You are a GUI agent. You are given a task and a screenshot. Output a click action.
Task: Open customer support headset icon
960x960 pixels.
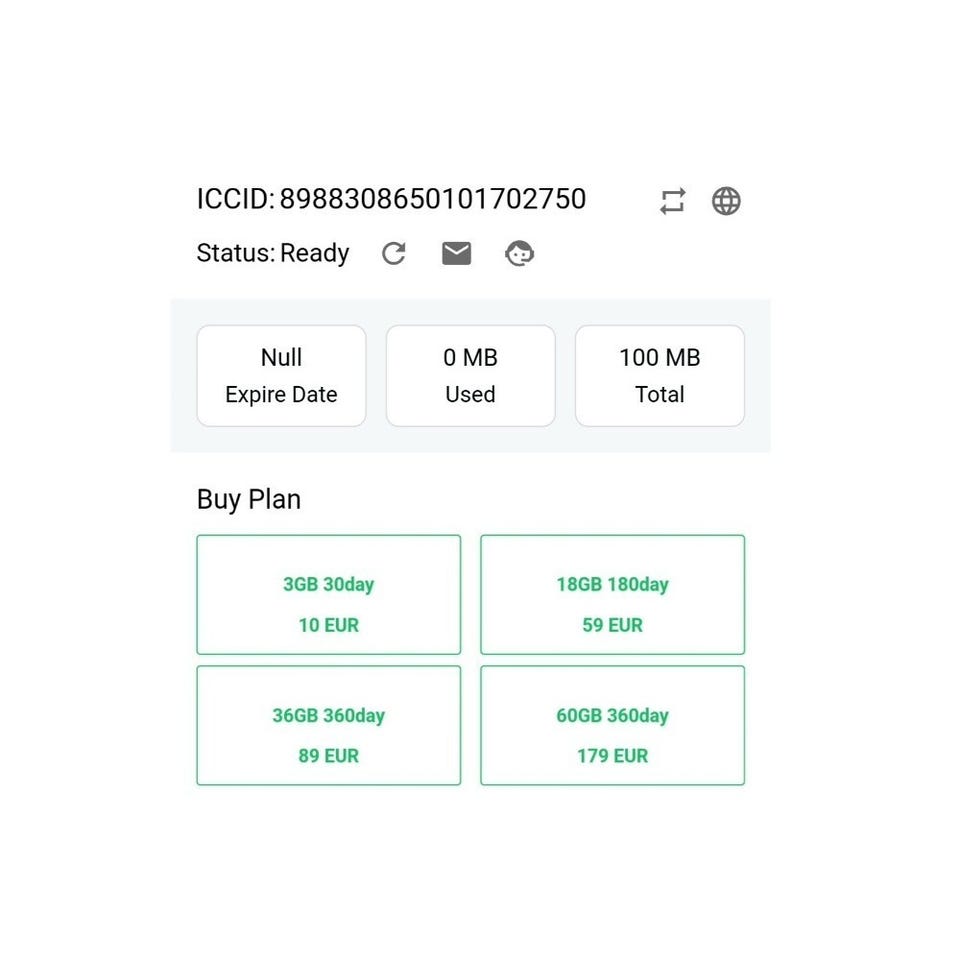[x=519, y=253]
